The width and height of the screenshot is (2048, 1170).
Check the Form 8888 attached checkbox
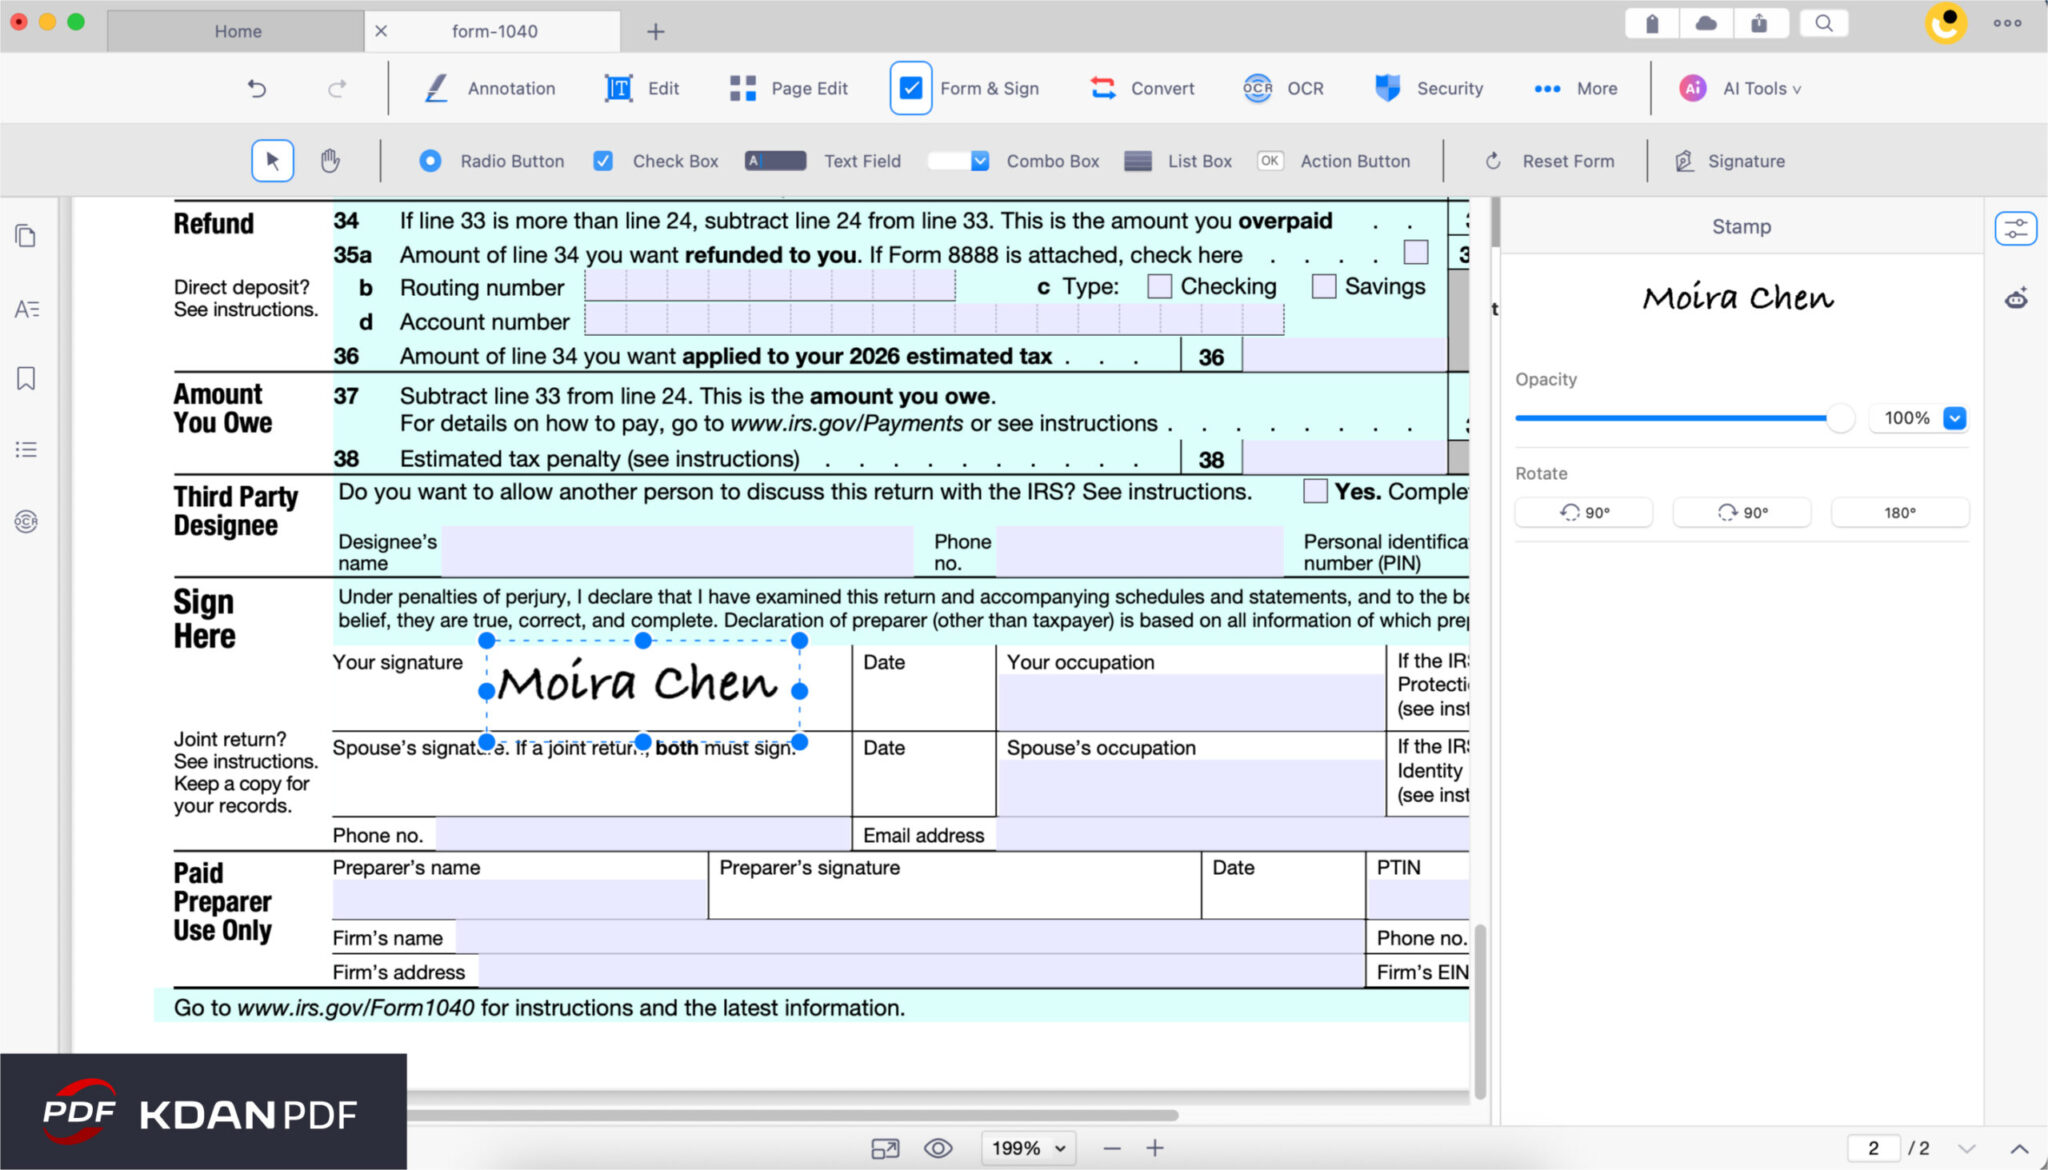1416,252
